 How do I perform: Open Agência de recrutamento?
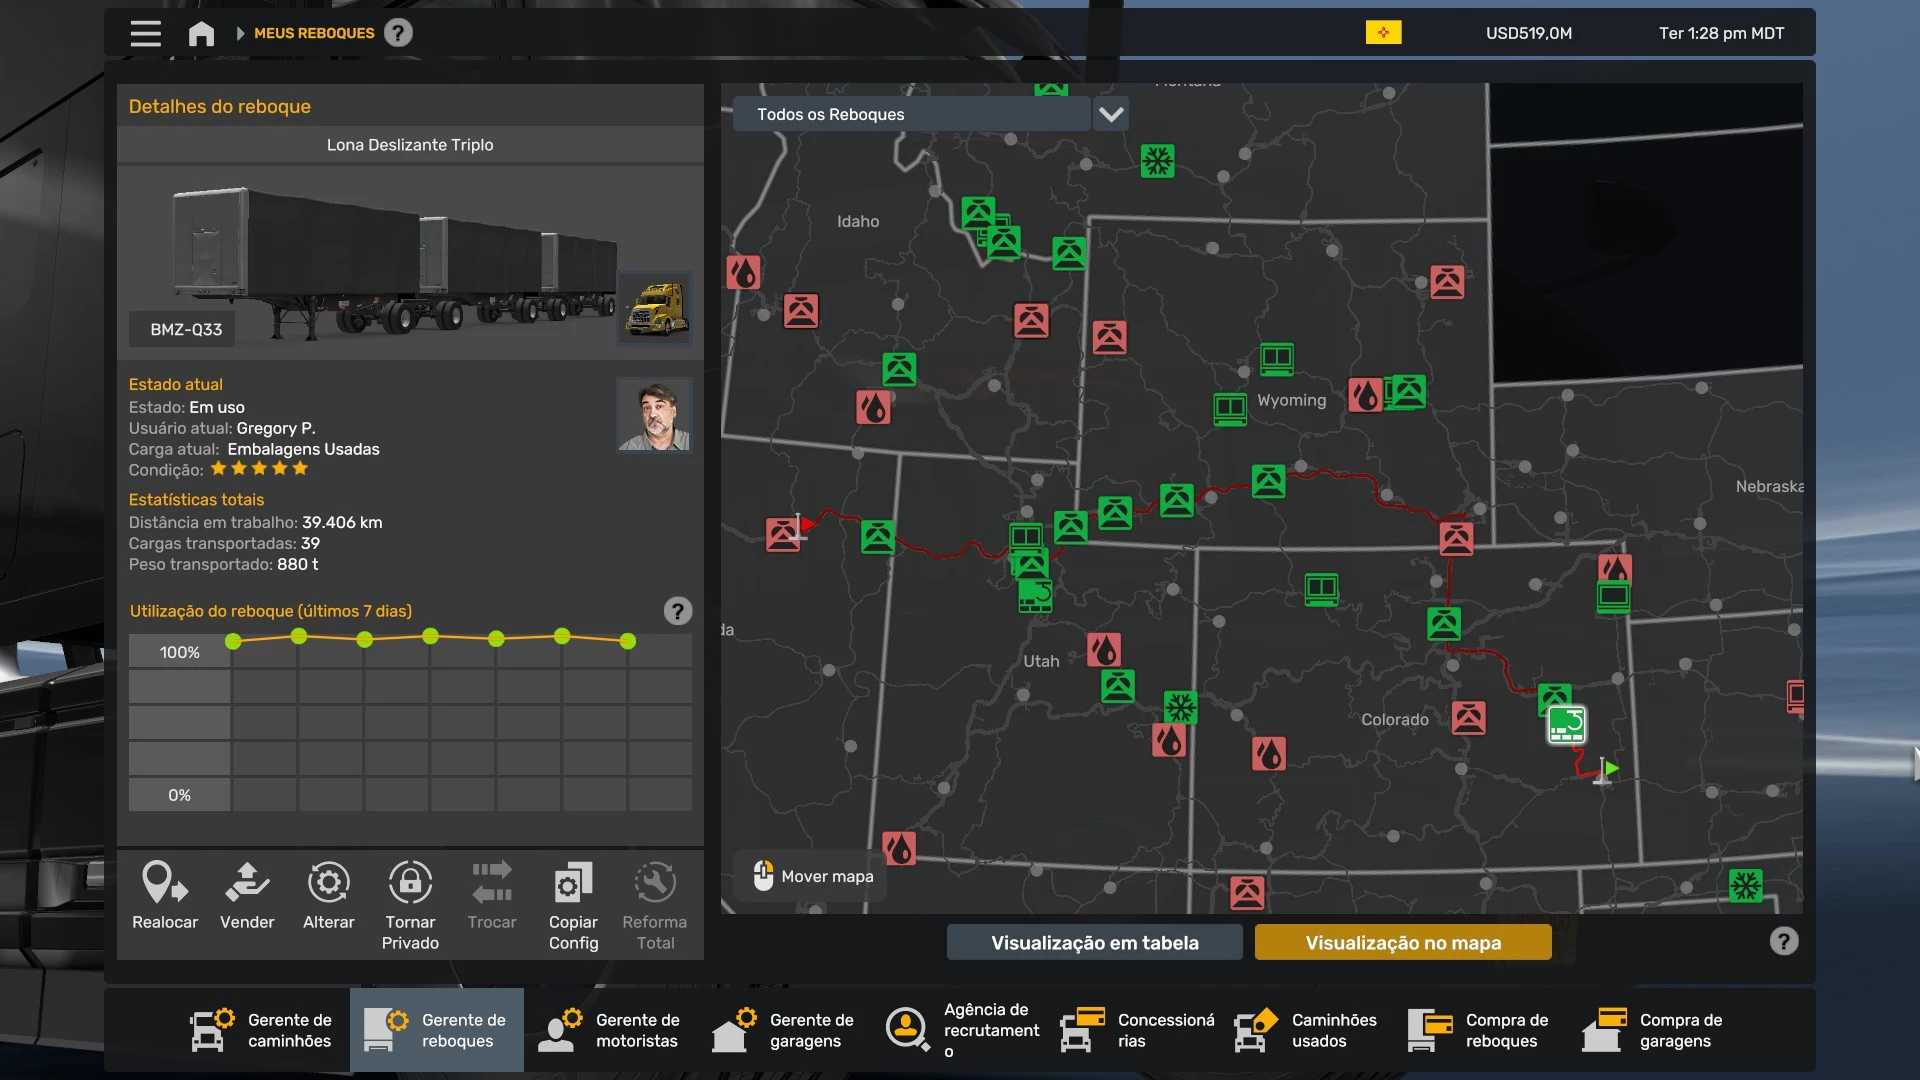pyautogui.click(x=963, y=1030)
